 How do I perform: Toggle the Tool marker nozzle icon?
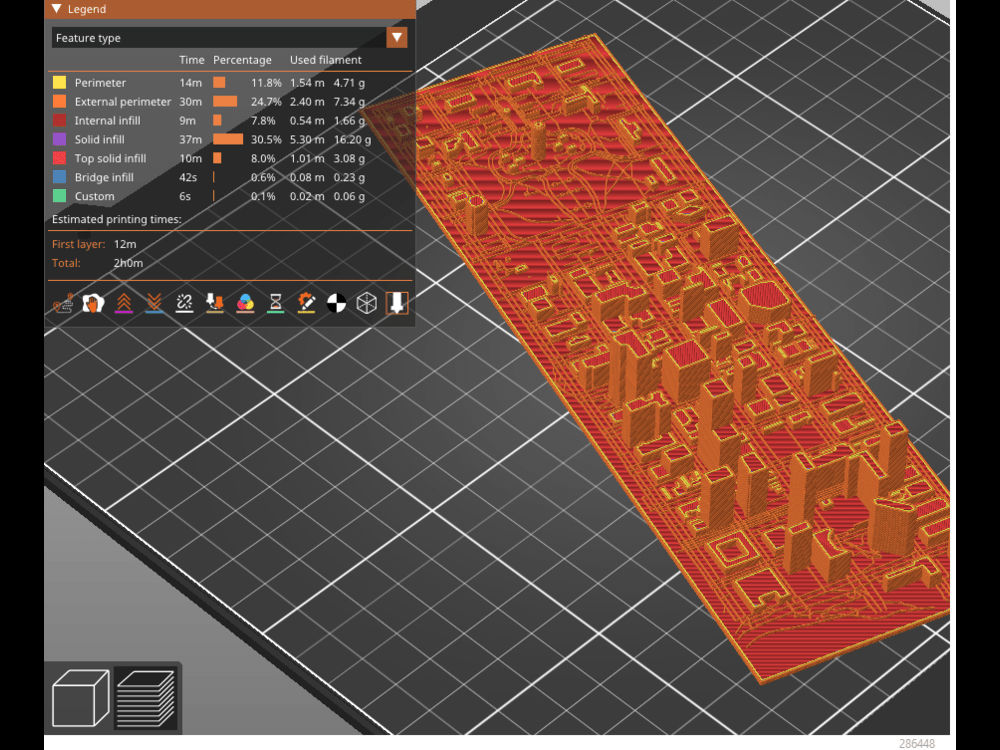397,303
